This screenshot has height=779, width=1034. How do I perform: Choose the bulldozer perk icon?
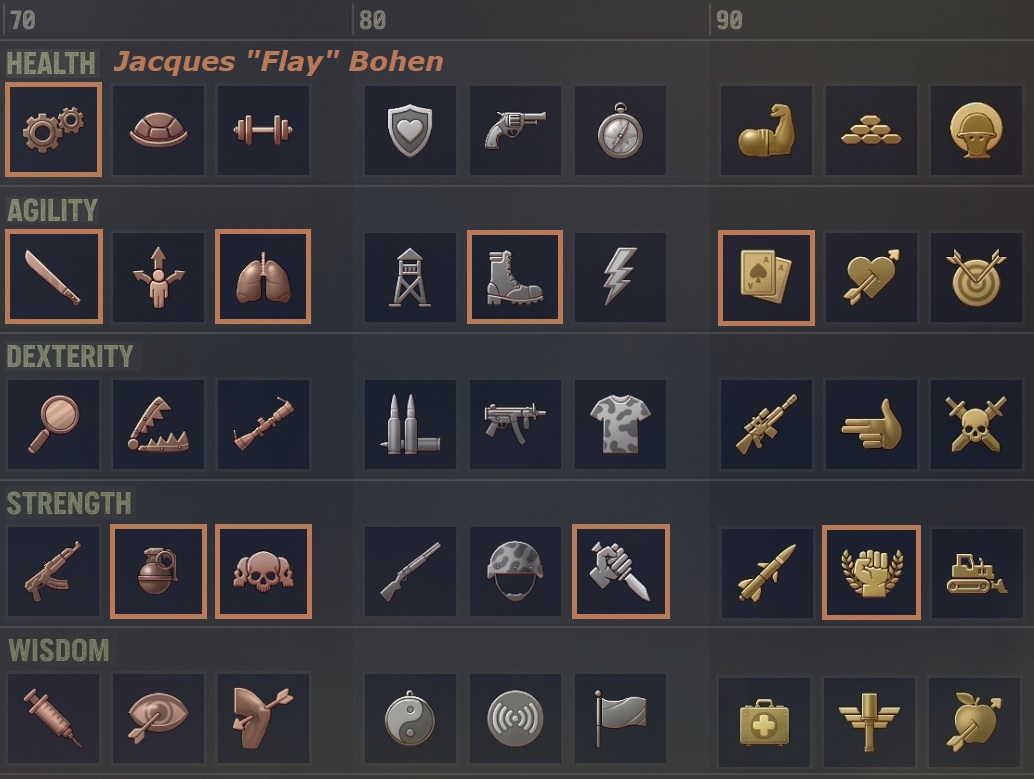click(977, 573)
